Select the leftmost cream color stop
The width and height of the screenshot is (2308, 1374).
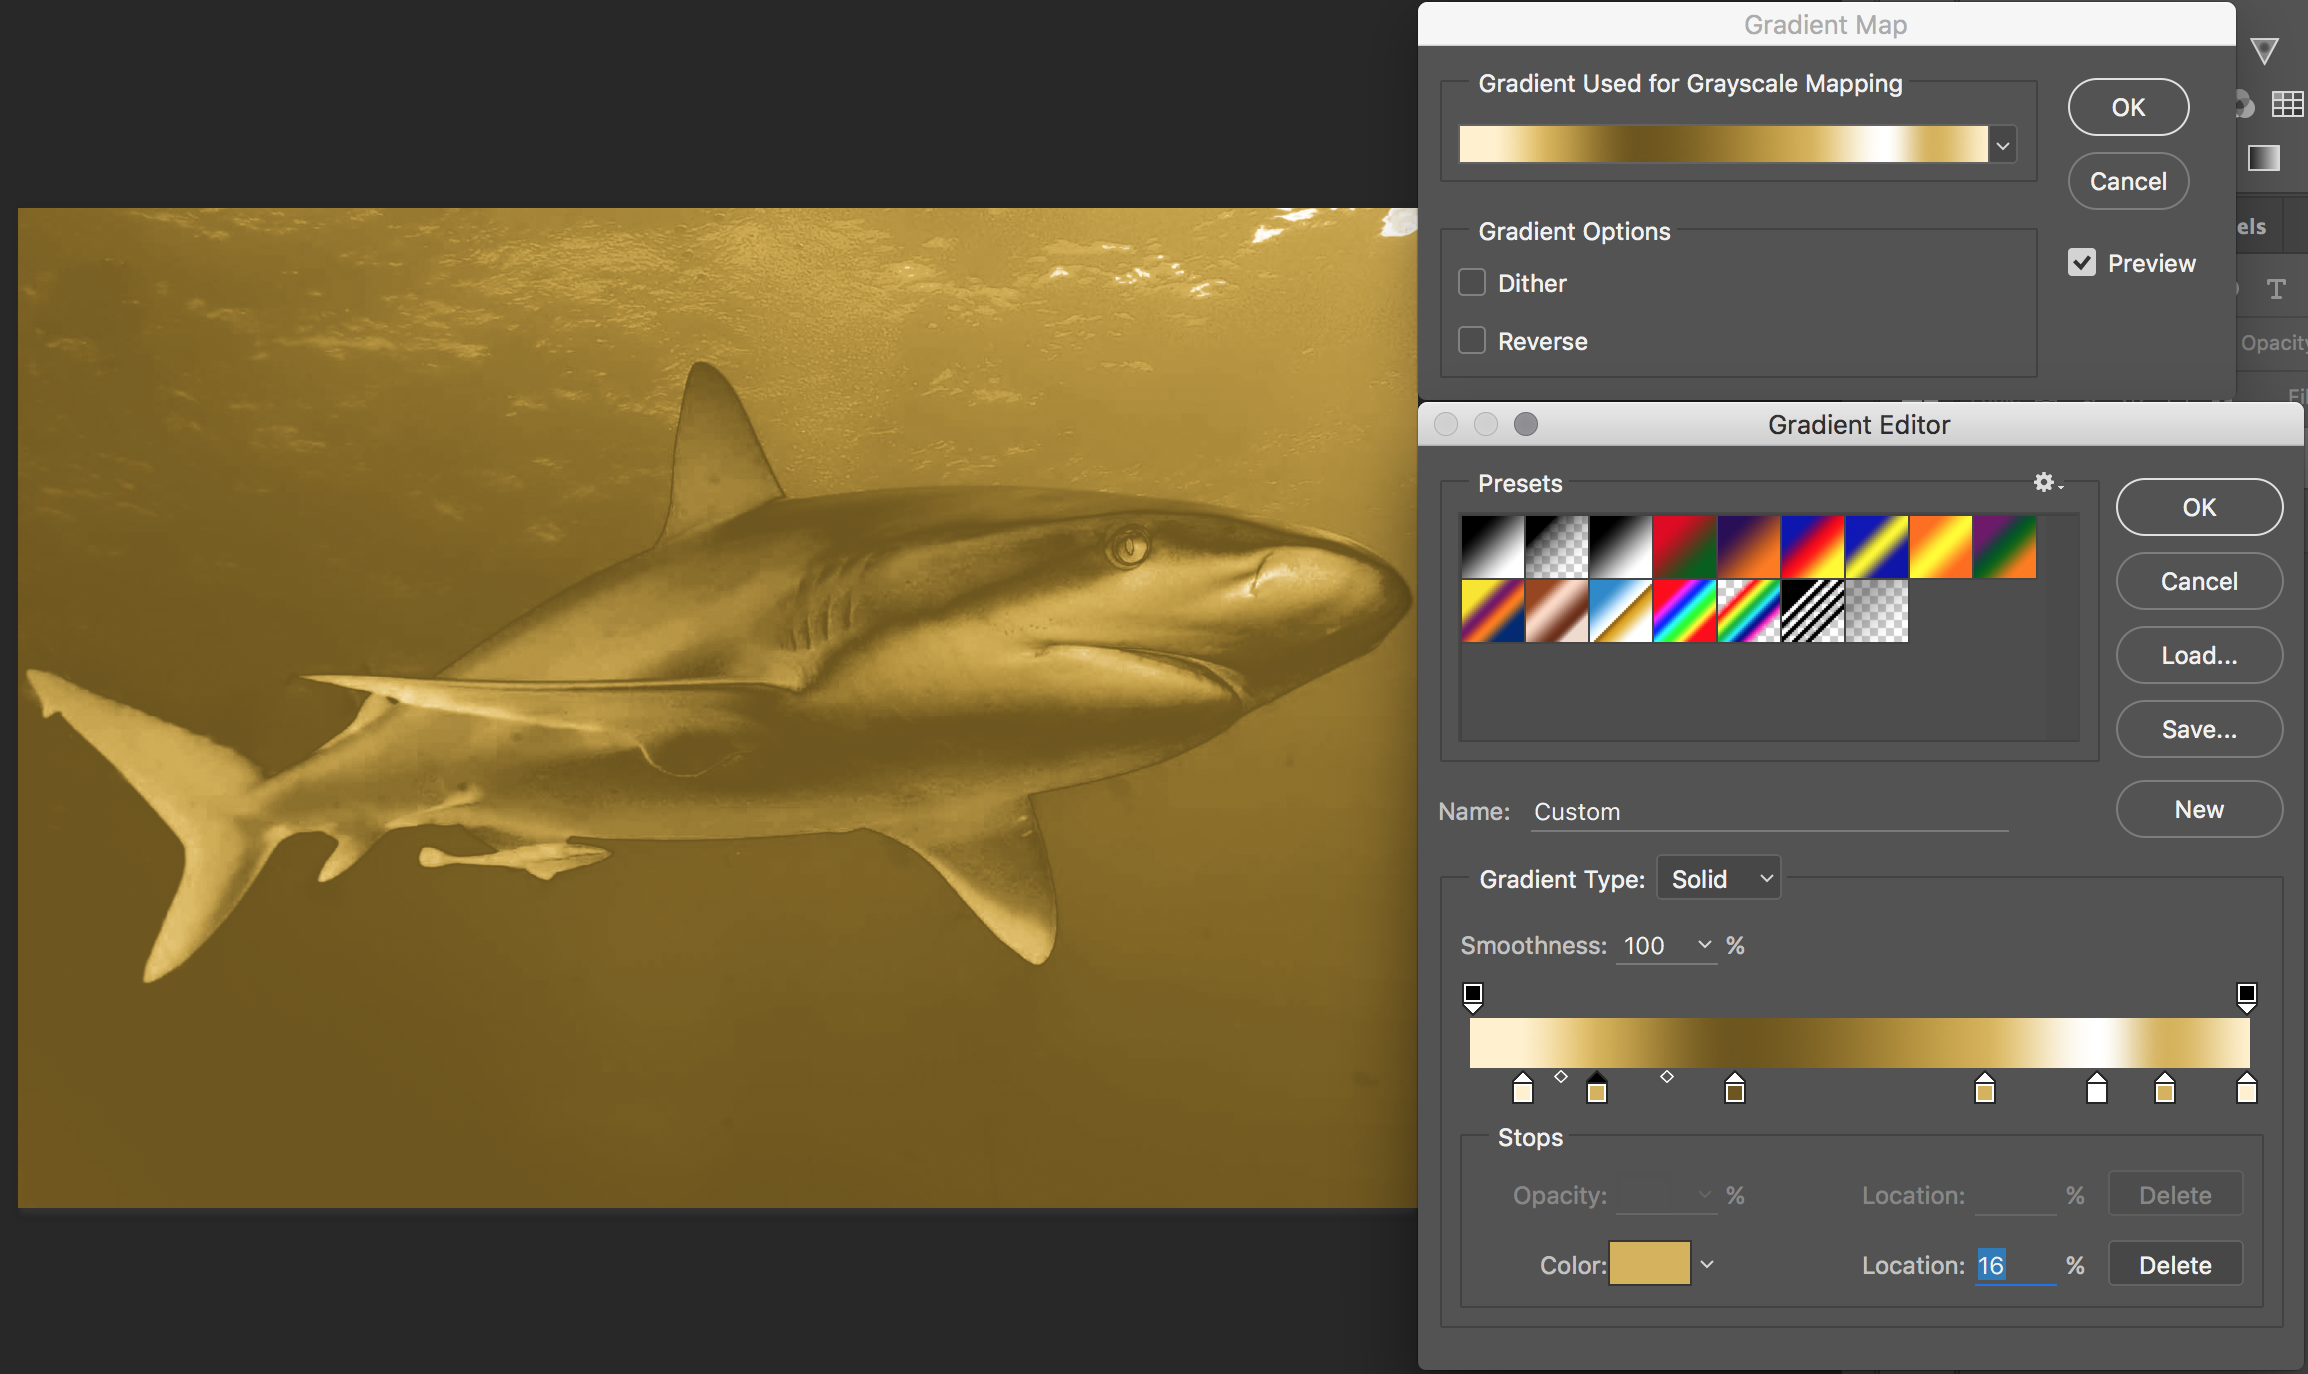pyautogui.click(x=1523, y=1088)
